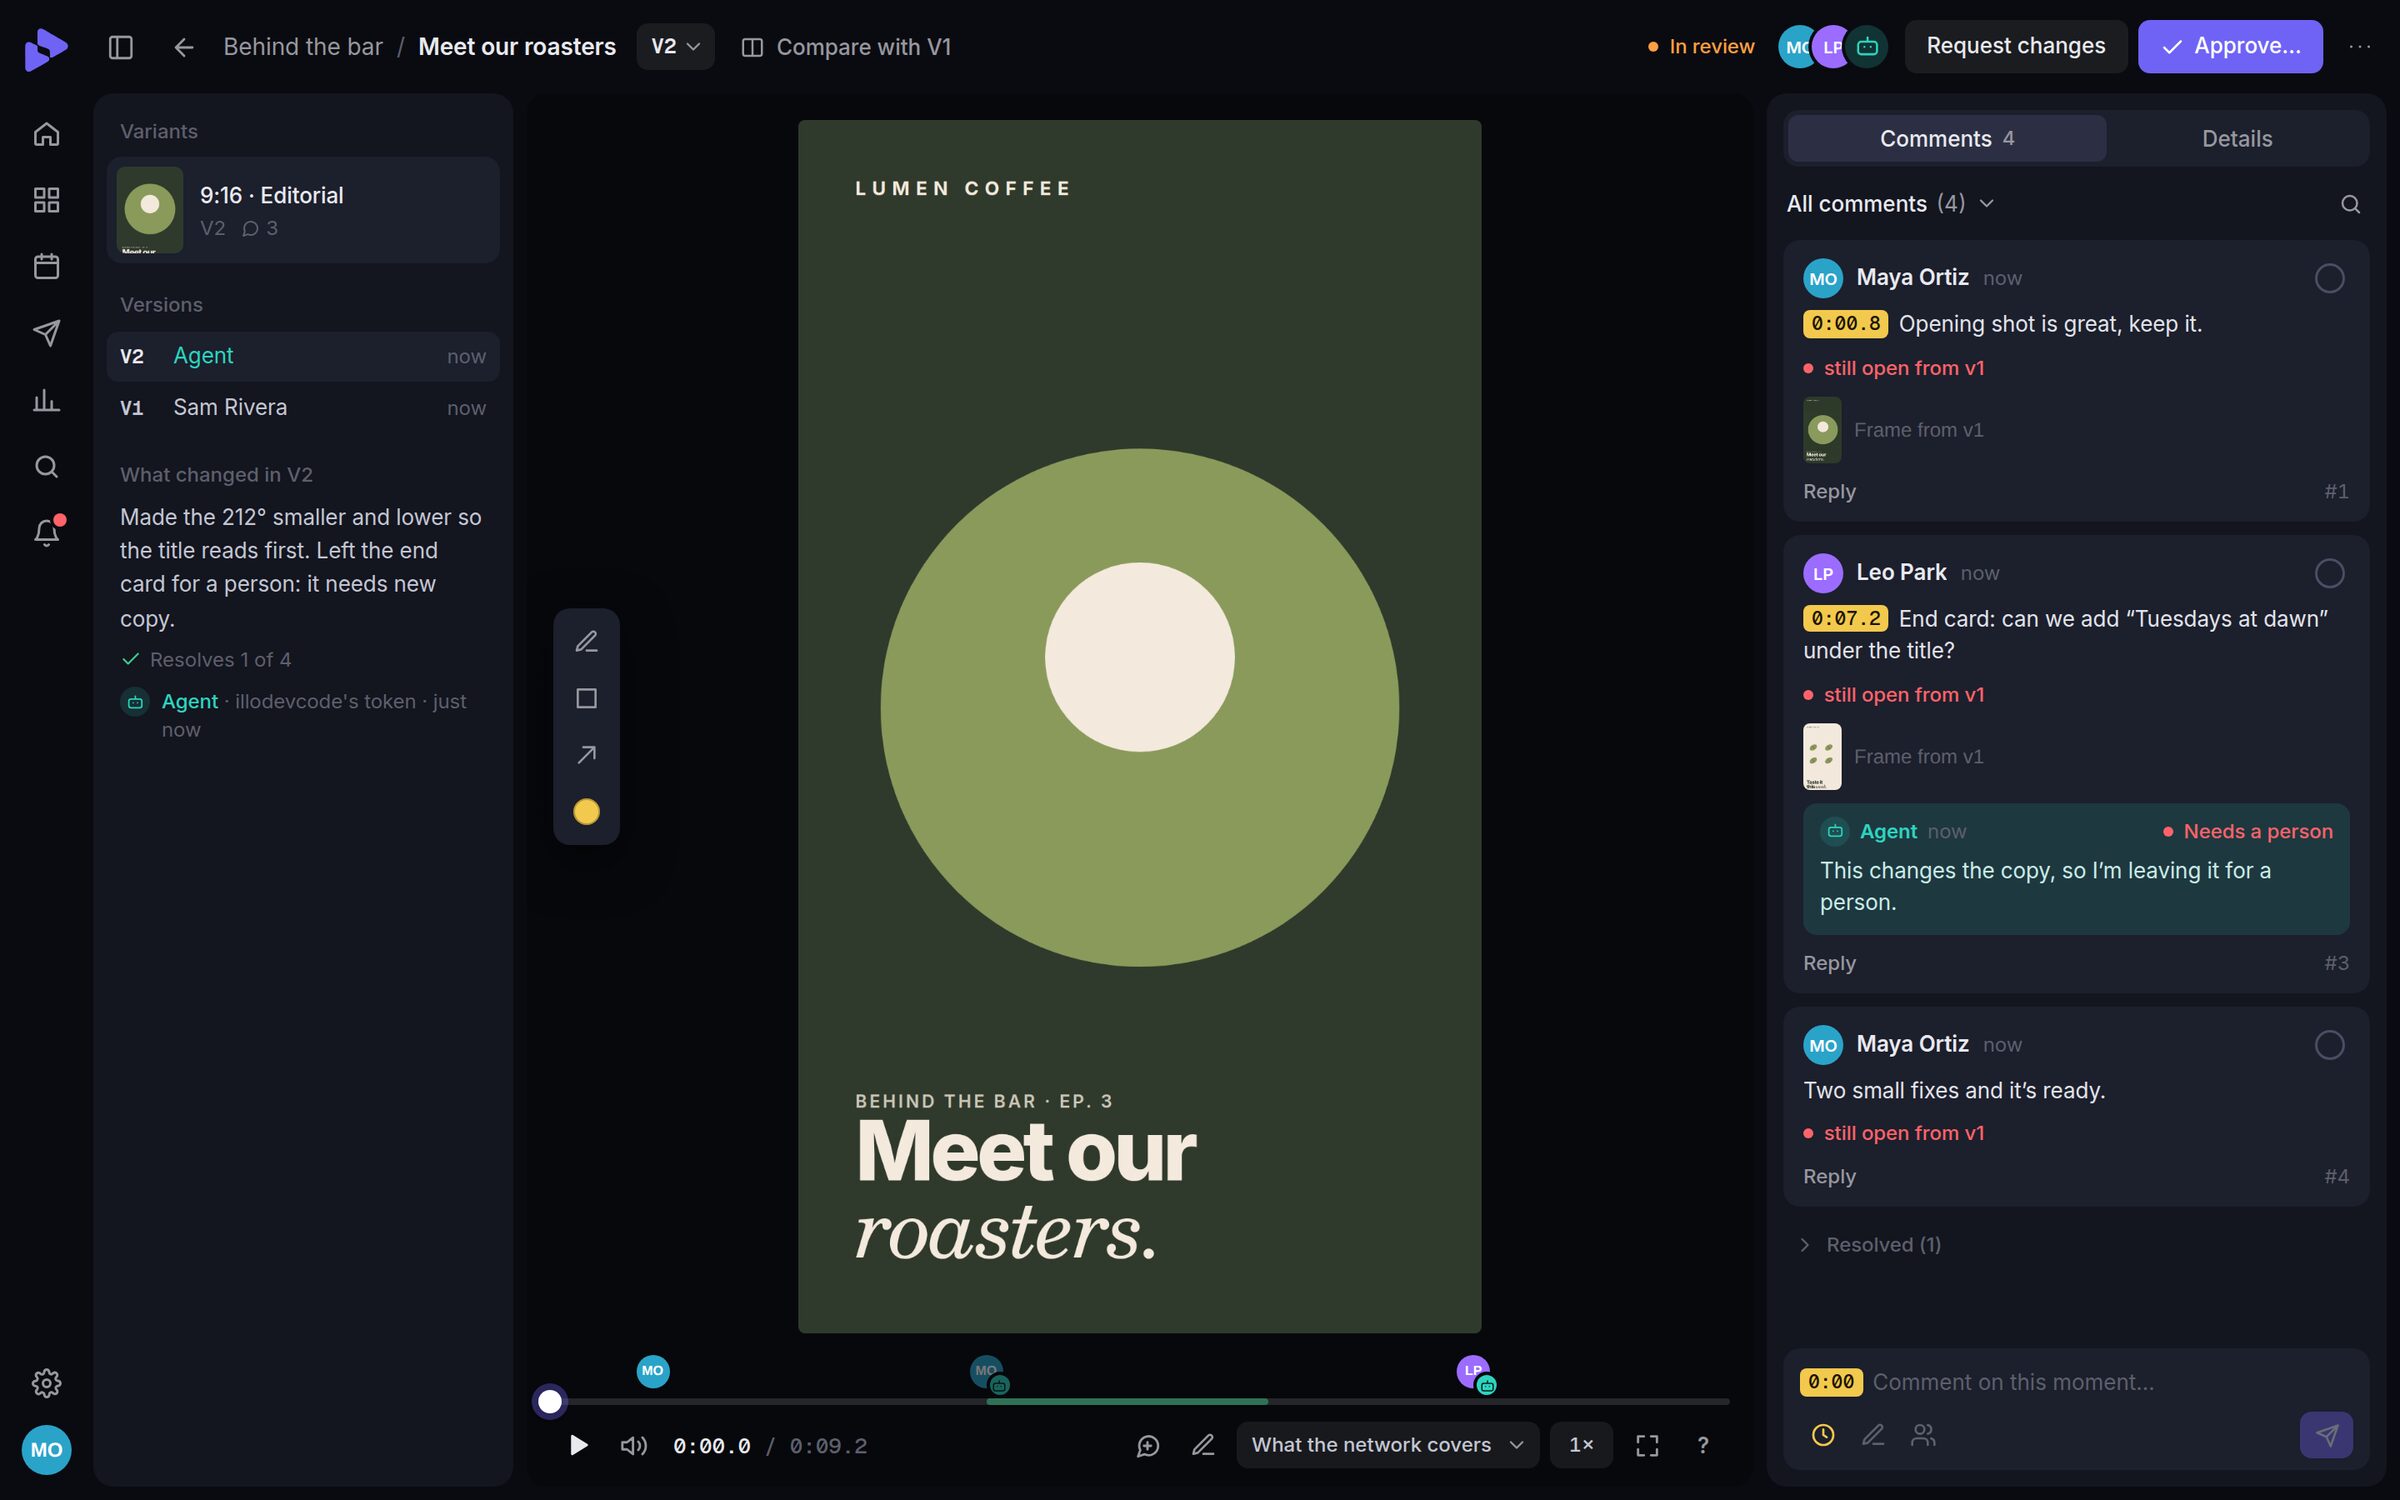
Task: Reply to Leo Park's comment #3
Action: 1829,963
